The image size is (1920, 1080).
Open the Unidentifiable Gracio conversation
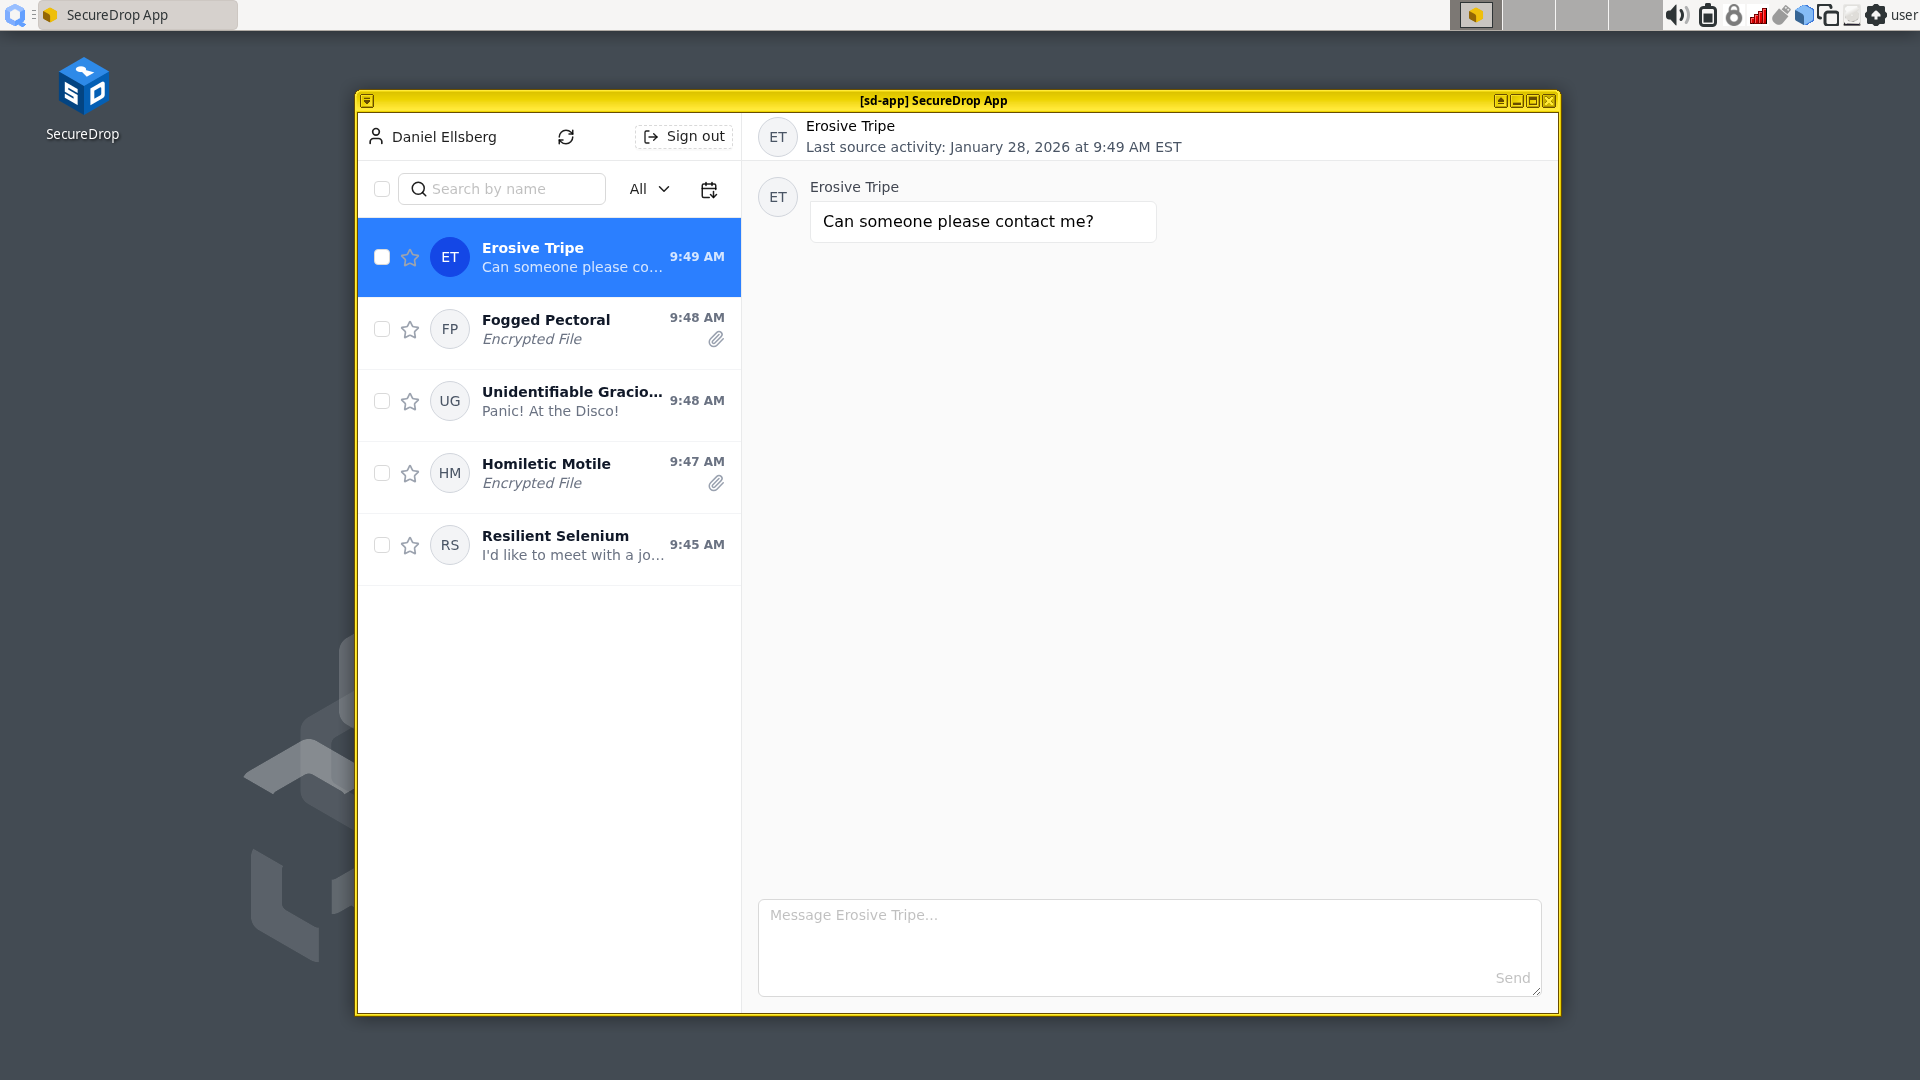pos(570,402)
